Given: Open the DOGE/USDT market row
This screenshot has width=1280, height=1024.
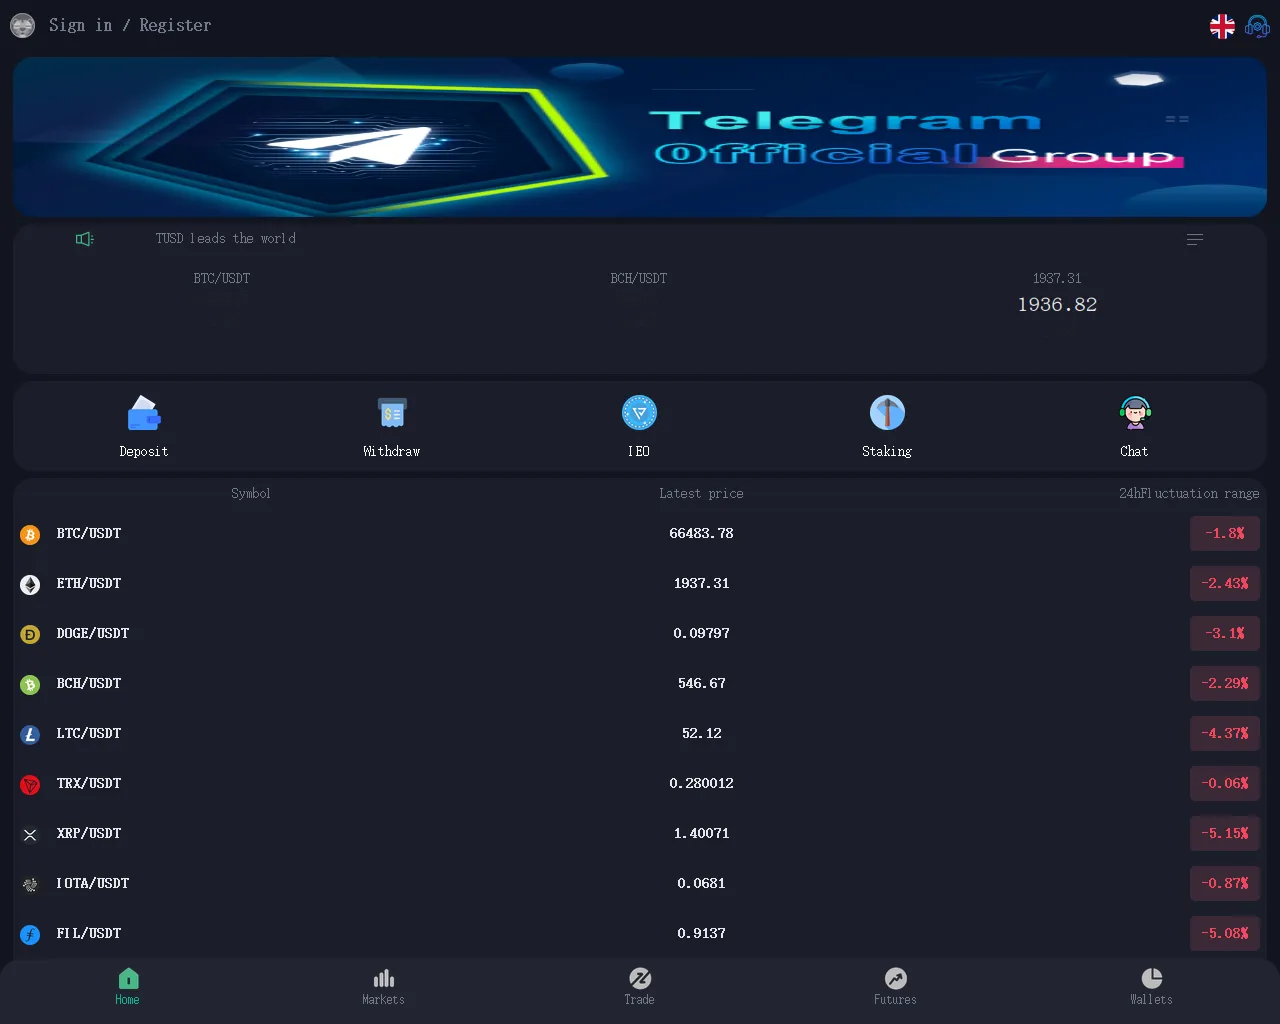Looking at the screenshot, I should 640,634.
